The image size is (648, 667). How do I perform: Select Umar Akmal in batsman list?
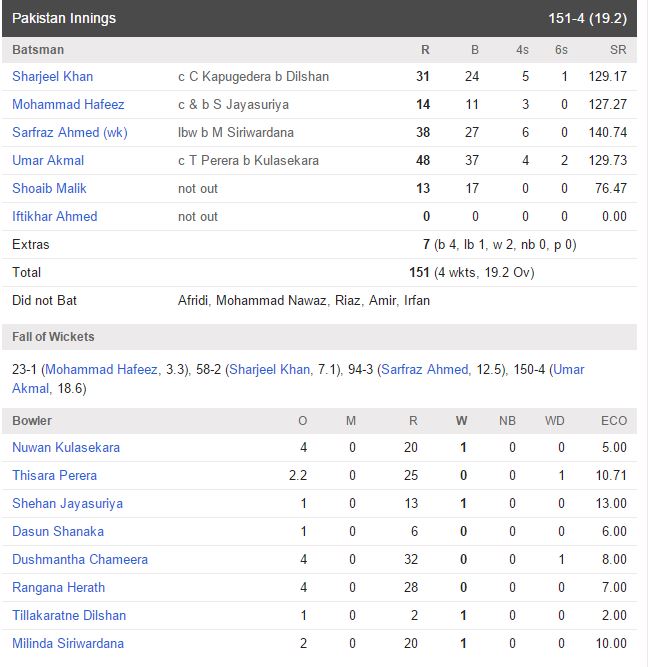tap(48, 160)
